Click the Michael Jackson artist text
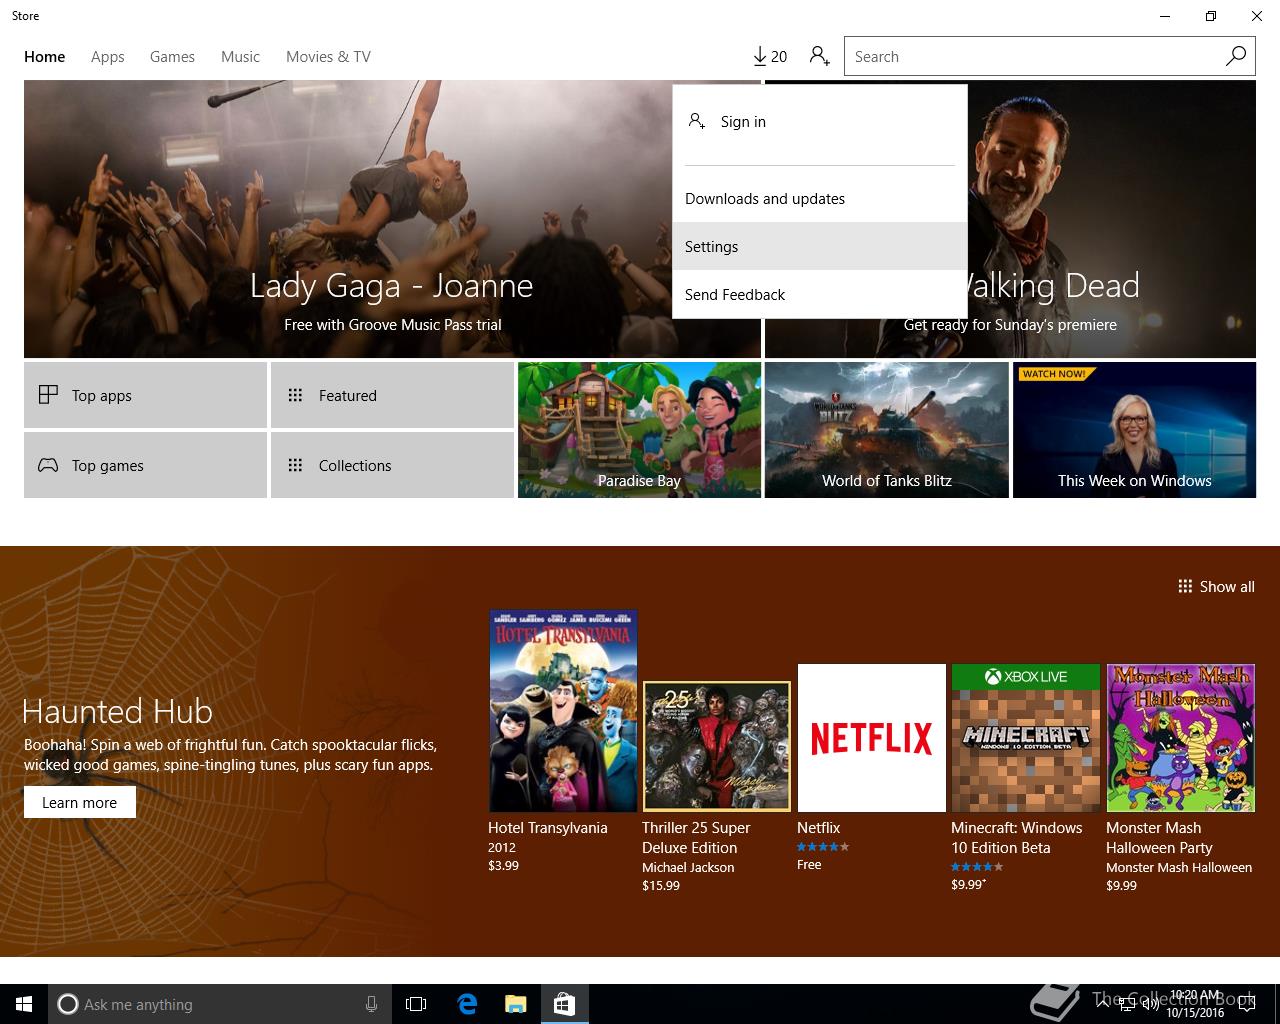This screenshot has width=1280, height=1024. (688, 868)
